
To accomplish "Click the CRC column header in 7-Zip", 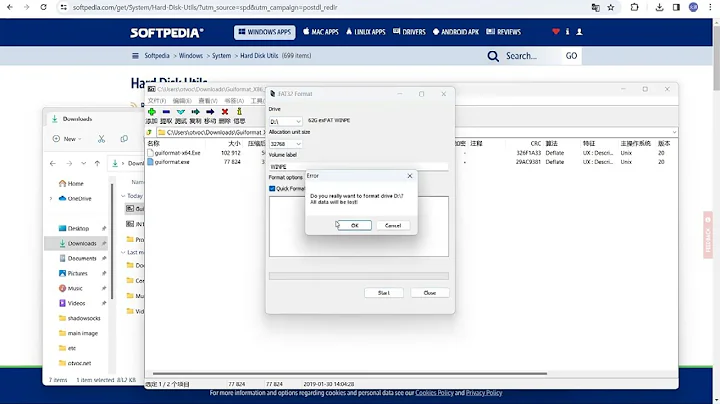I will pyautogui.click(x=535, y=144).
